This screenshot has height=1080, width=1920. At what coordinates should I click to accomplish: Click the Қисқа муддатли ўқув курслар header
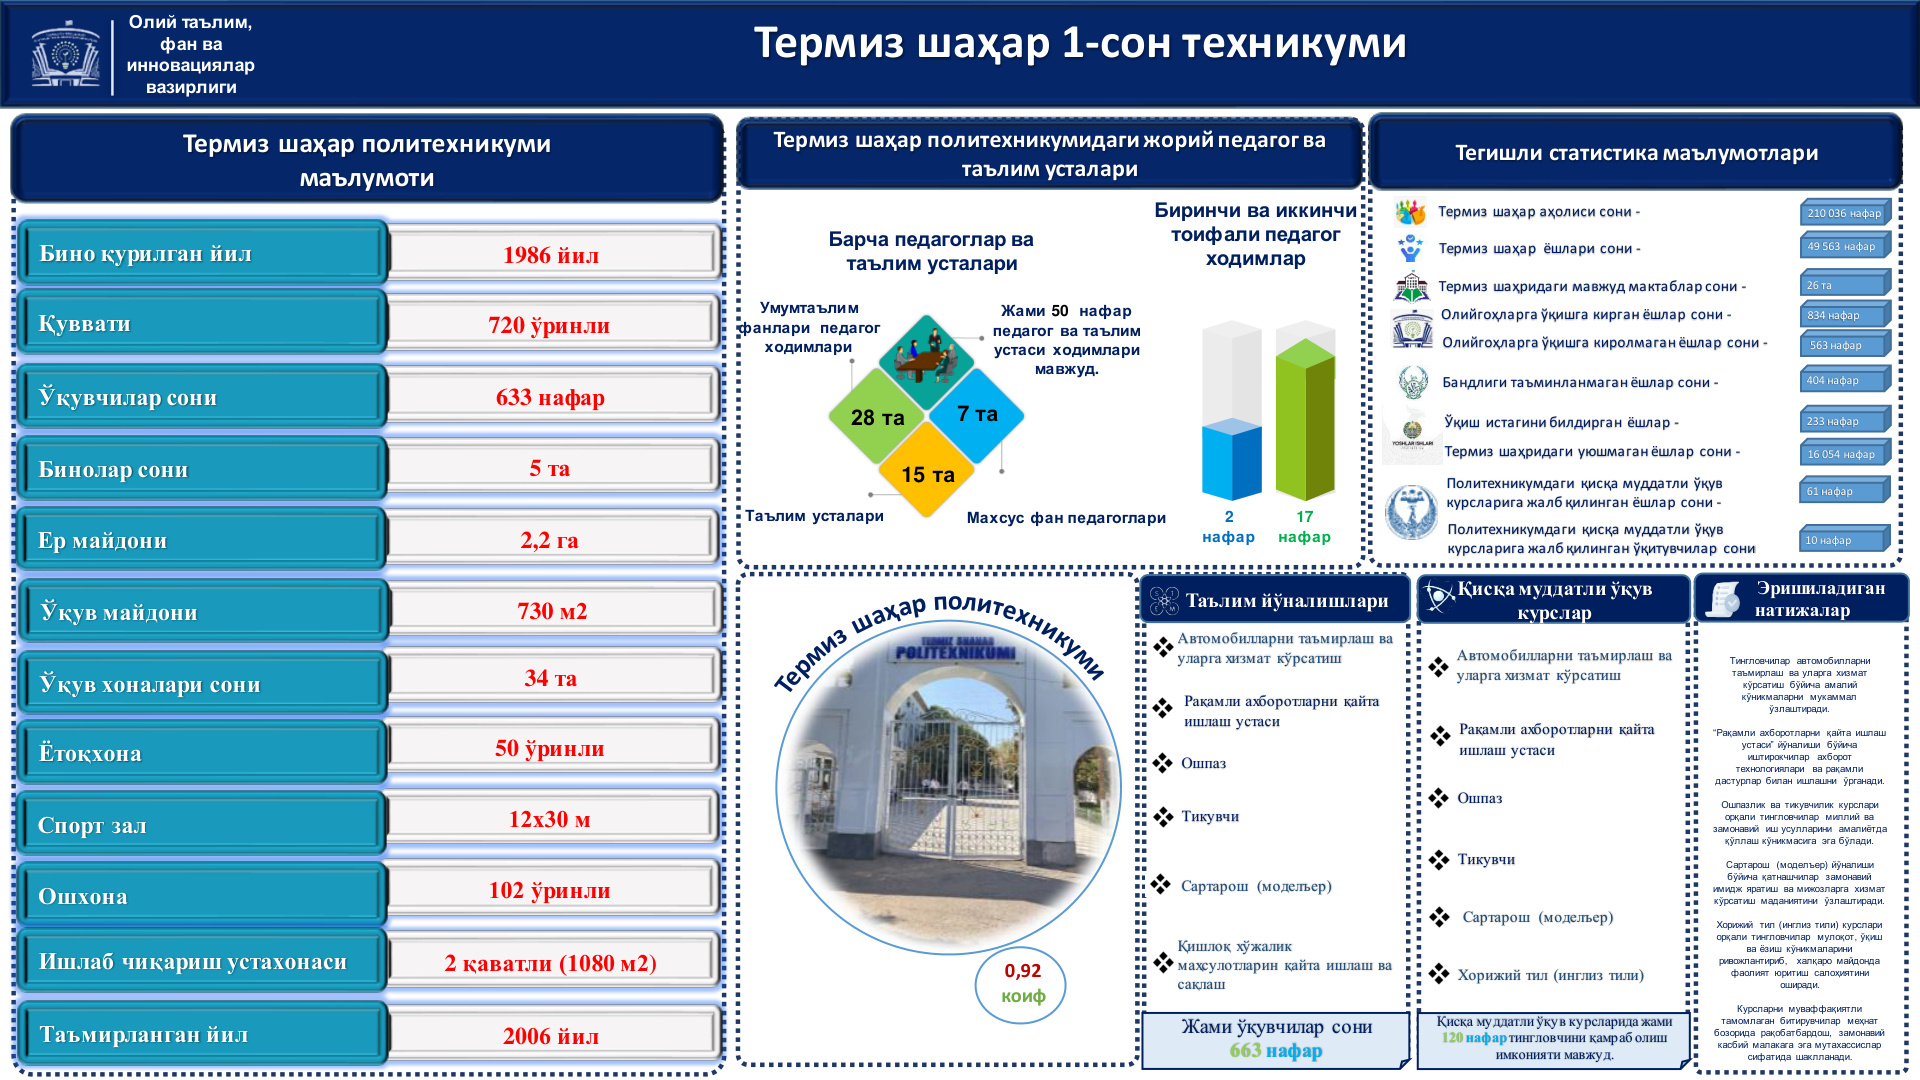pos(1554,600)
